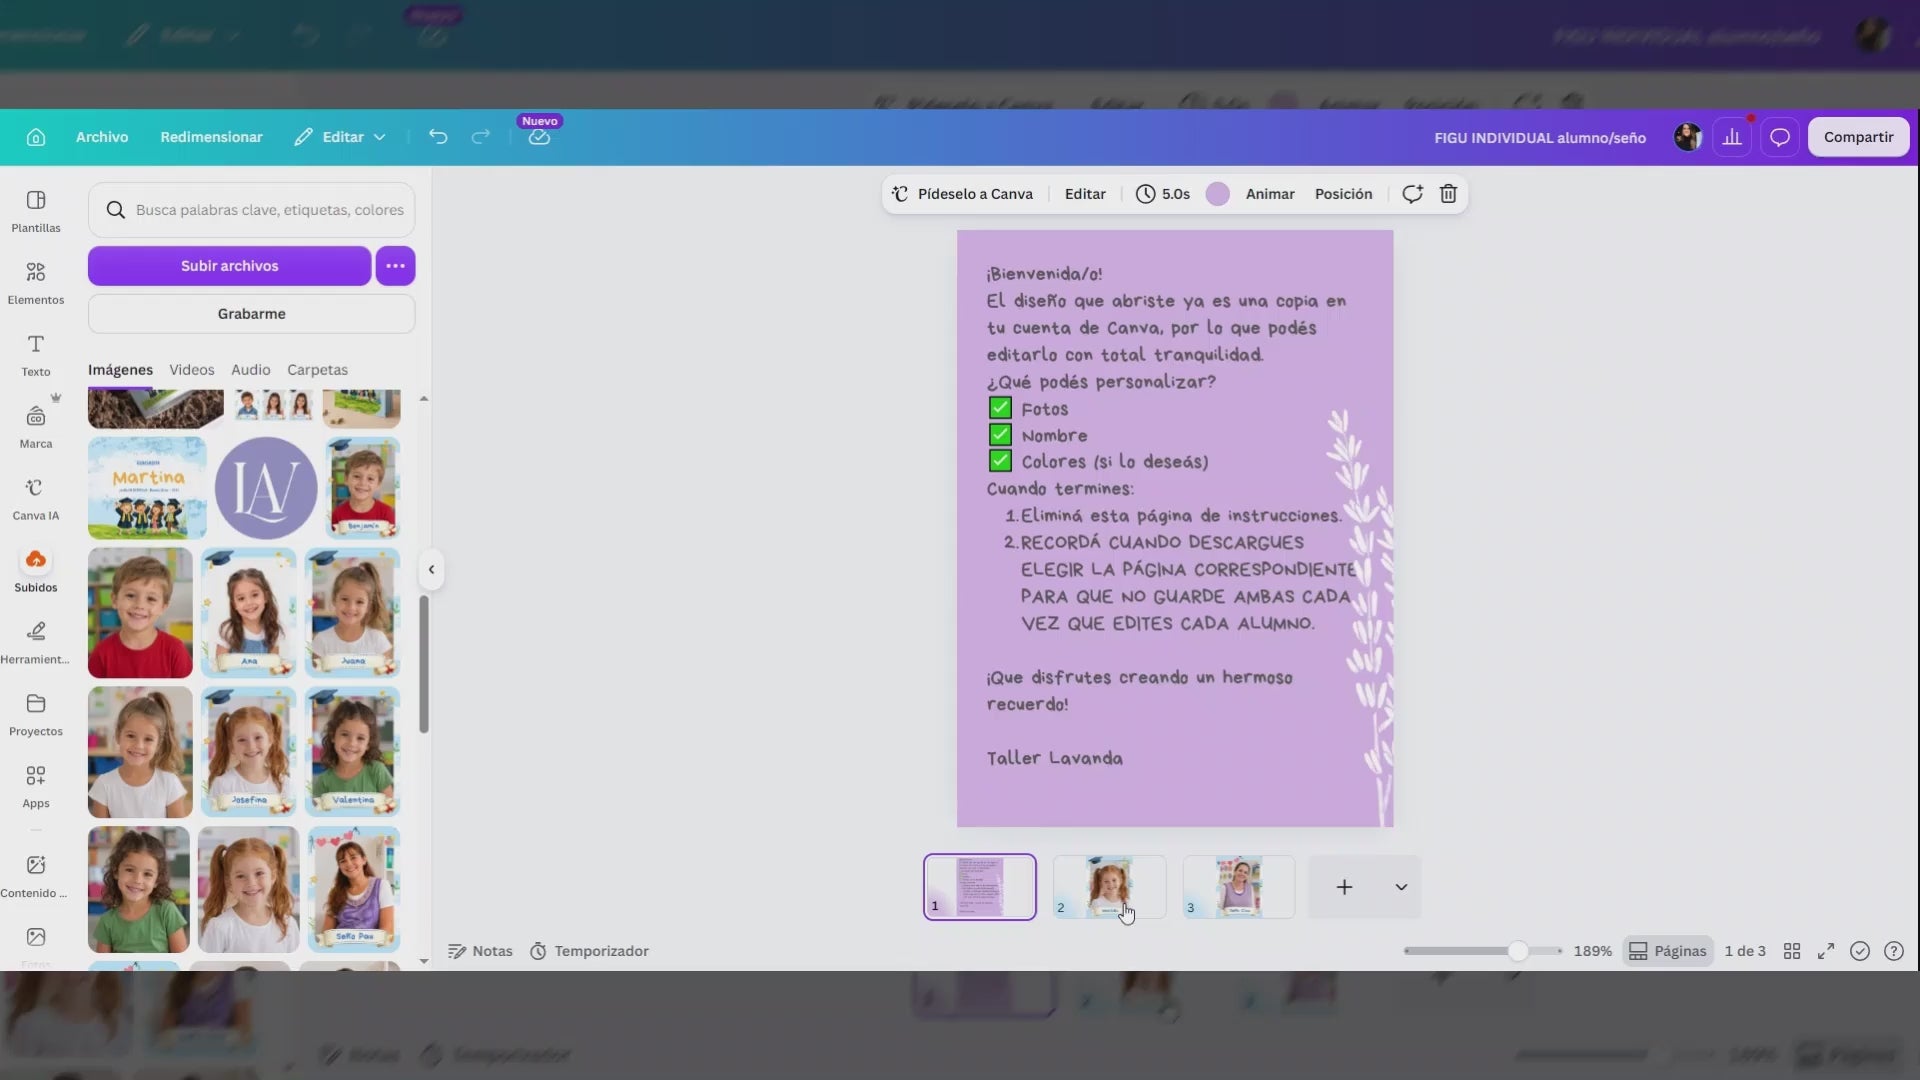Expand the Editar mode dropdown
This screenshot has width=1920, height=1080.
tap(340, 137)
